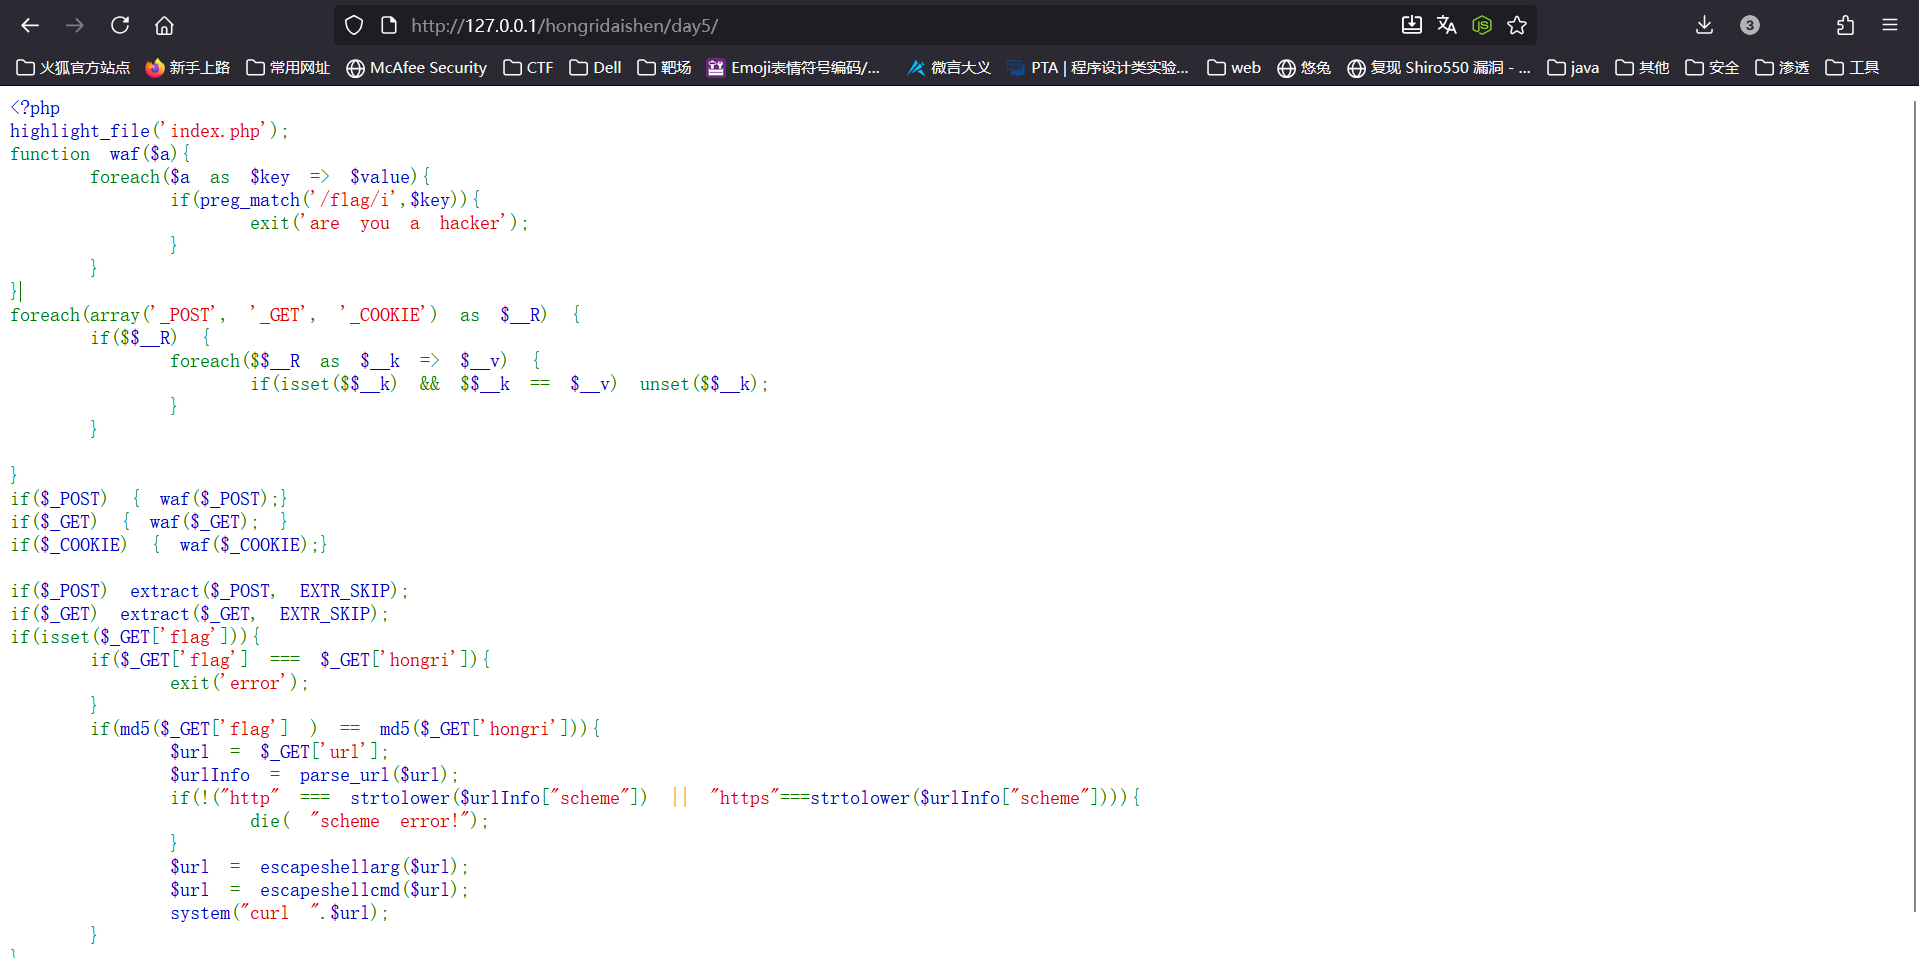Click the vertical page scrollbar
Image resolution: width=1919 pixels, height=958 pixels.
click(1914, 500)
